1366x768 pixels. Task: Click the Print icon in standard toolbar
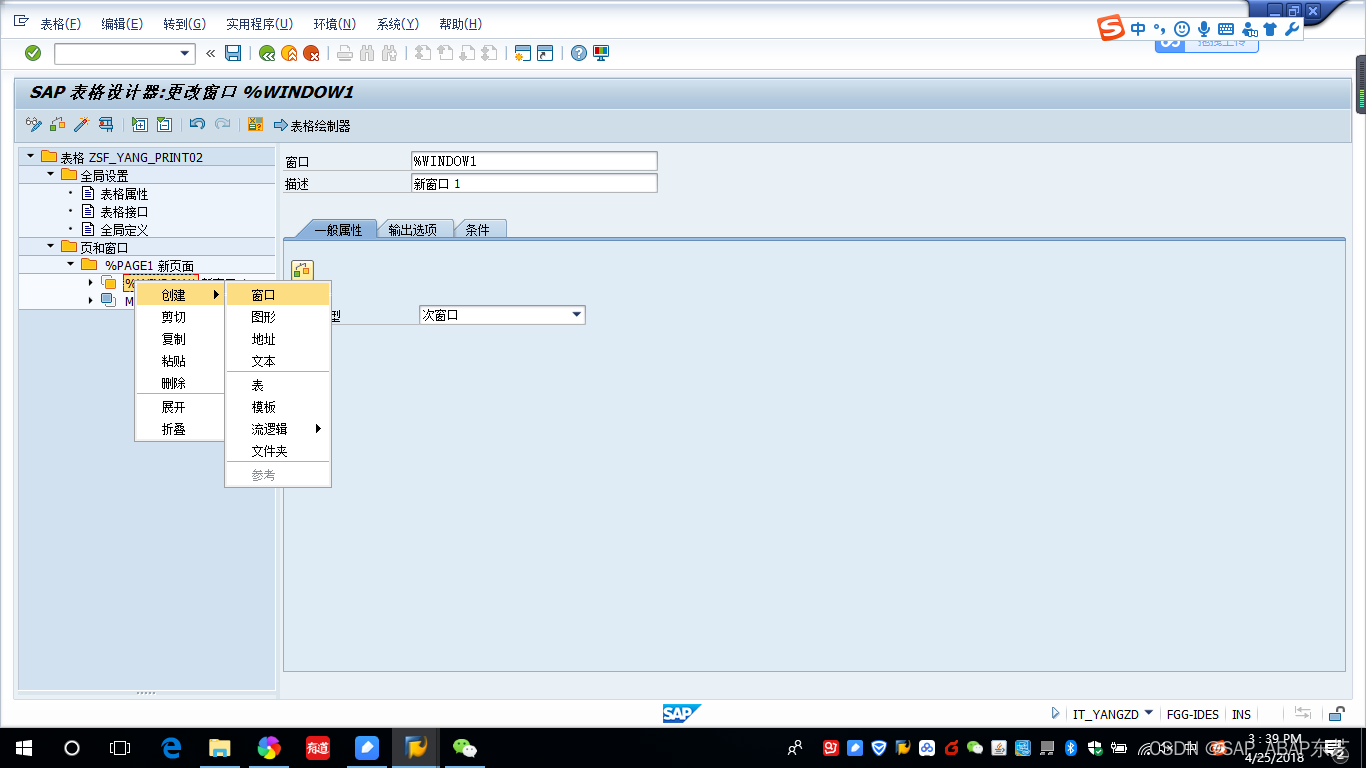tap(345, 53)
